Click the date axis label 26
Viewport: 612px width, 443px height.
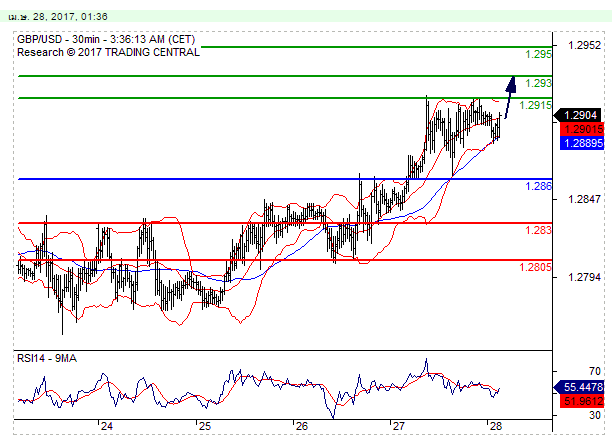click(302, 426)
